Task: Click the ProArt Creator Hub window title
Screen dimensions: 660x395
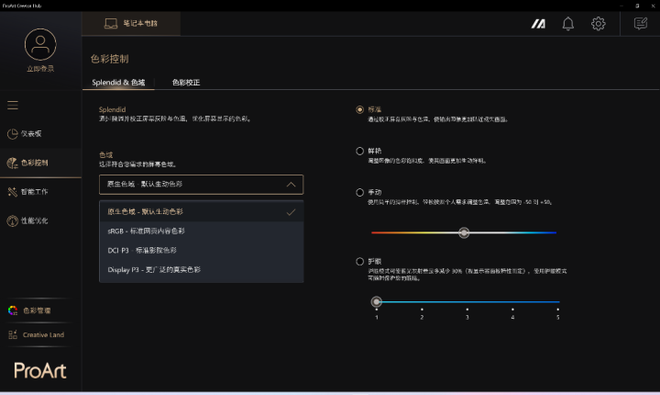Action: pos(22,6)
